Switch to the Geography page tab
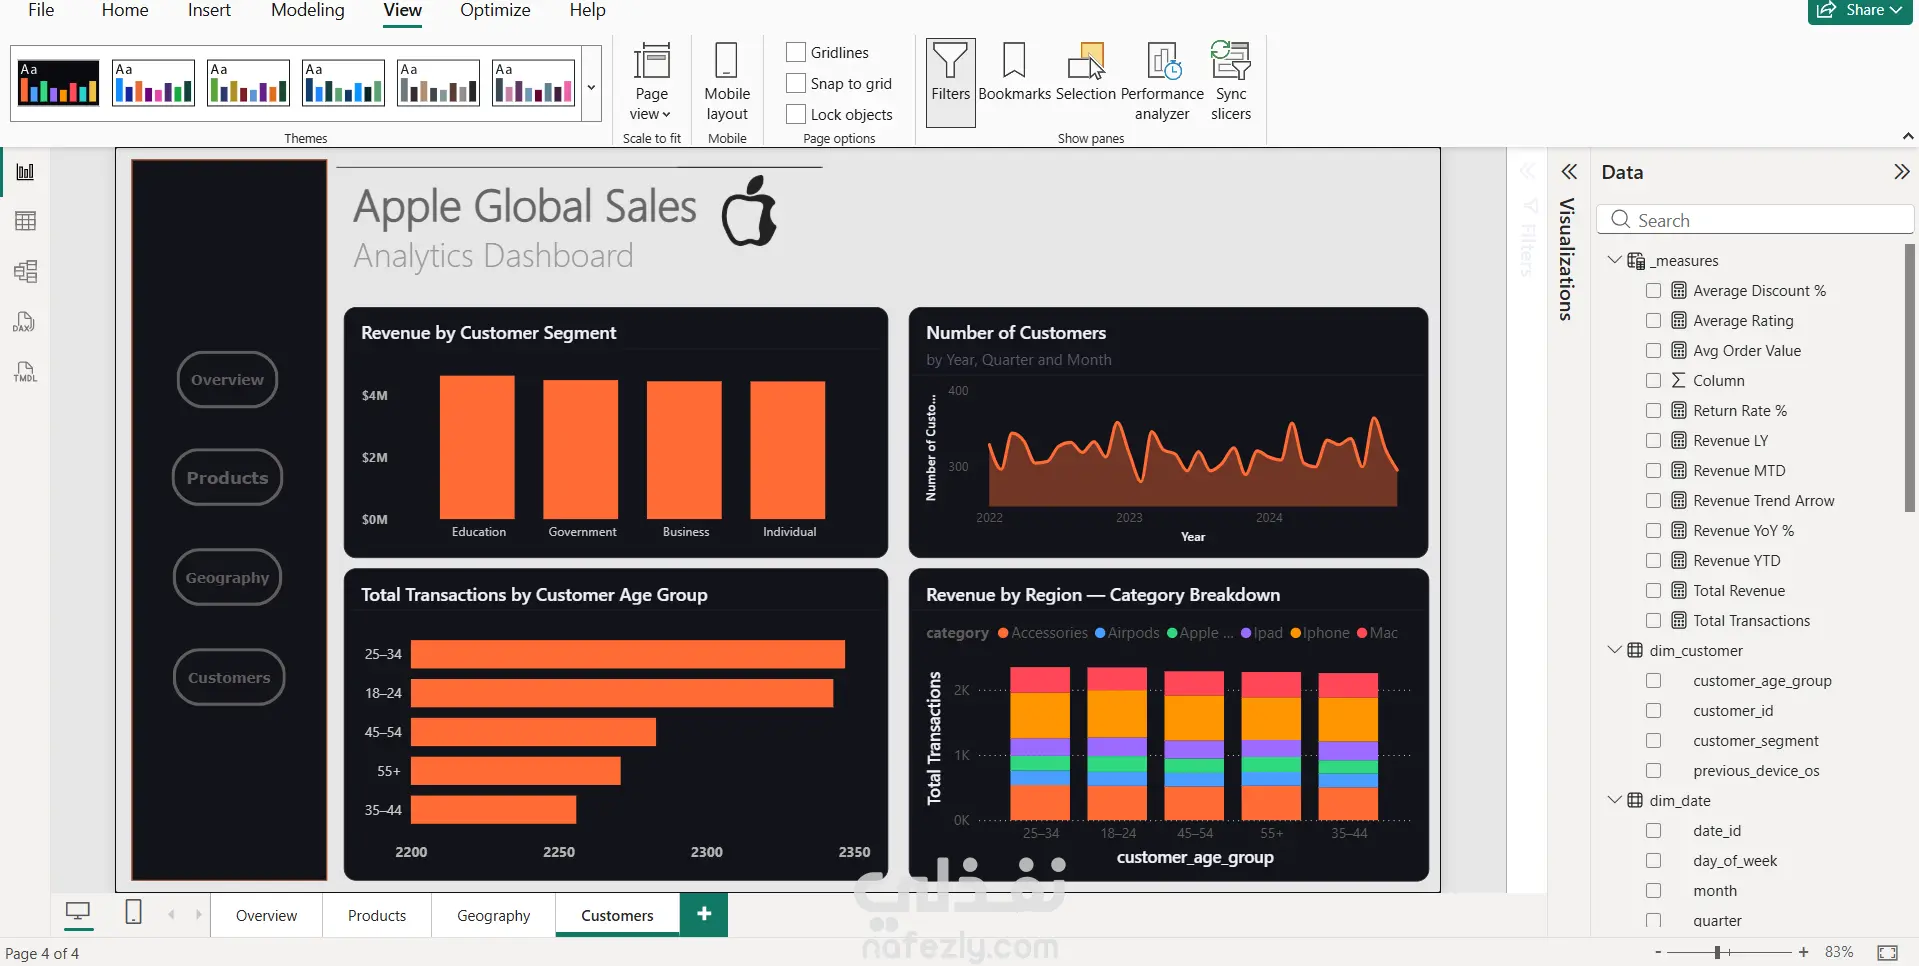The image size is (1919, 966). tap(493, 915)
